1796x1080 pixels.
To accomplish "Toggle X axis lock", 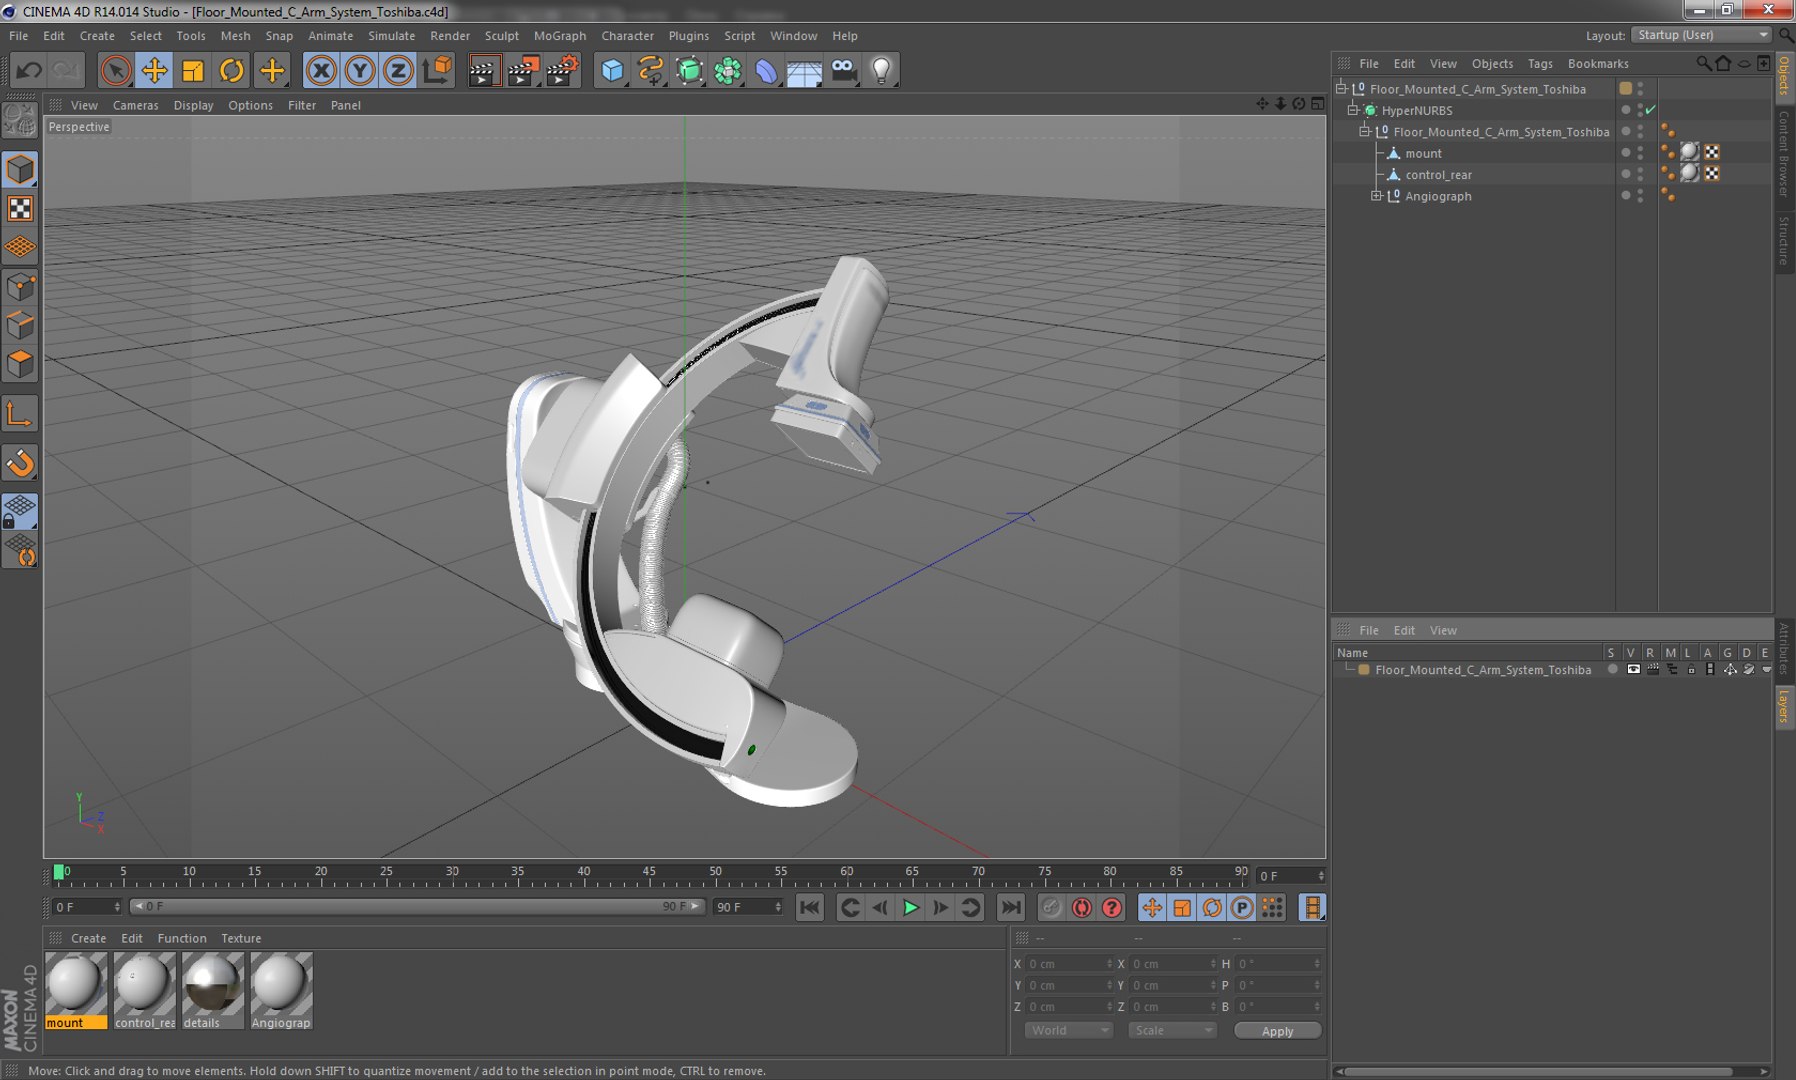I will point(321,70).
